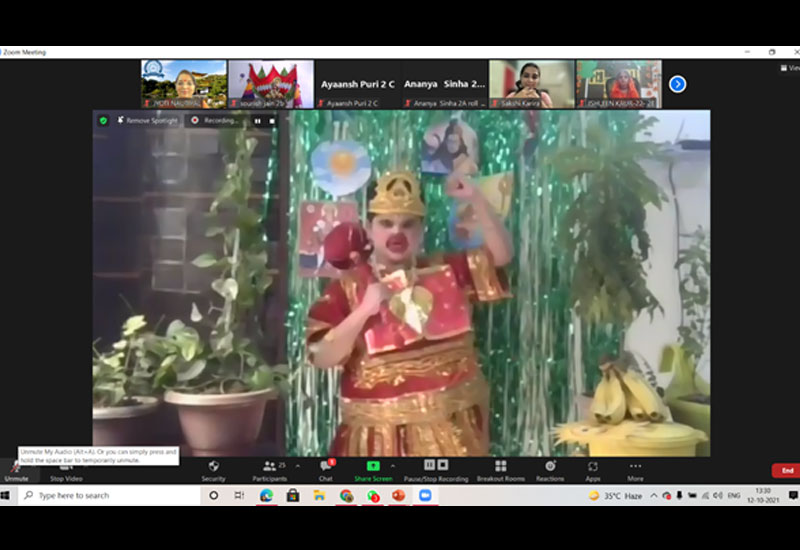Image resolution: width=800 pixels, height=550 pixels.
Task: Unmute your audio in Zoom
Action: tap(16, 472)
